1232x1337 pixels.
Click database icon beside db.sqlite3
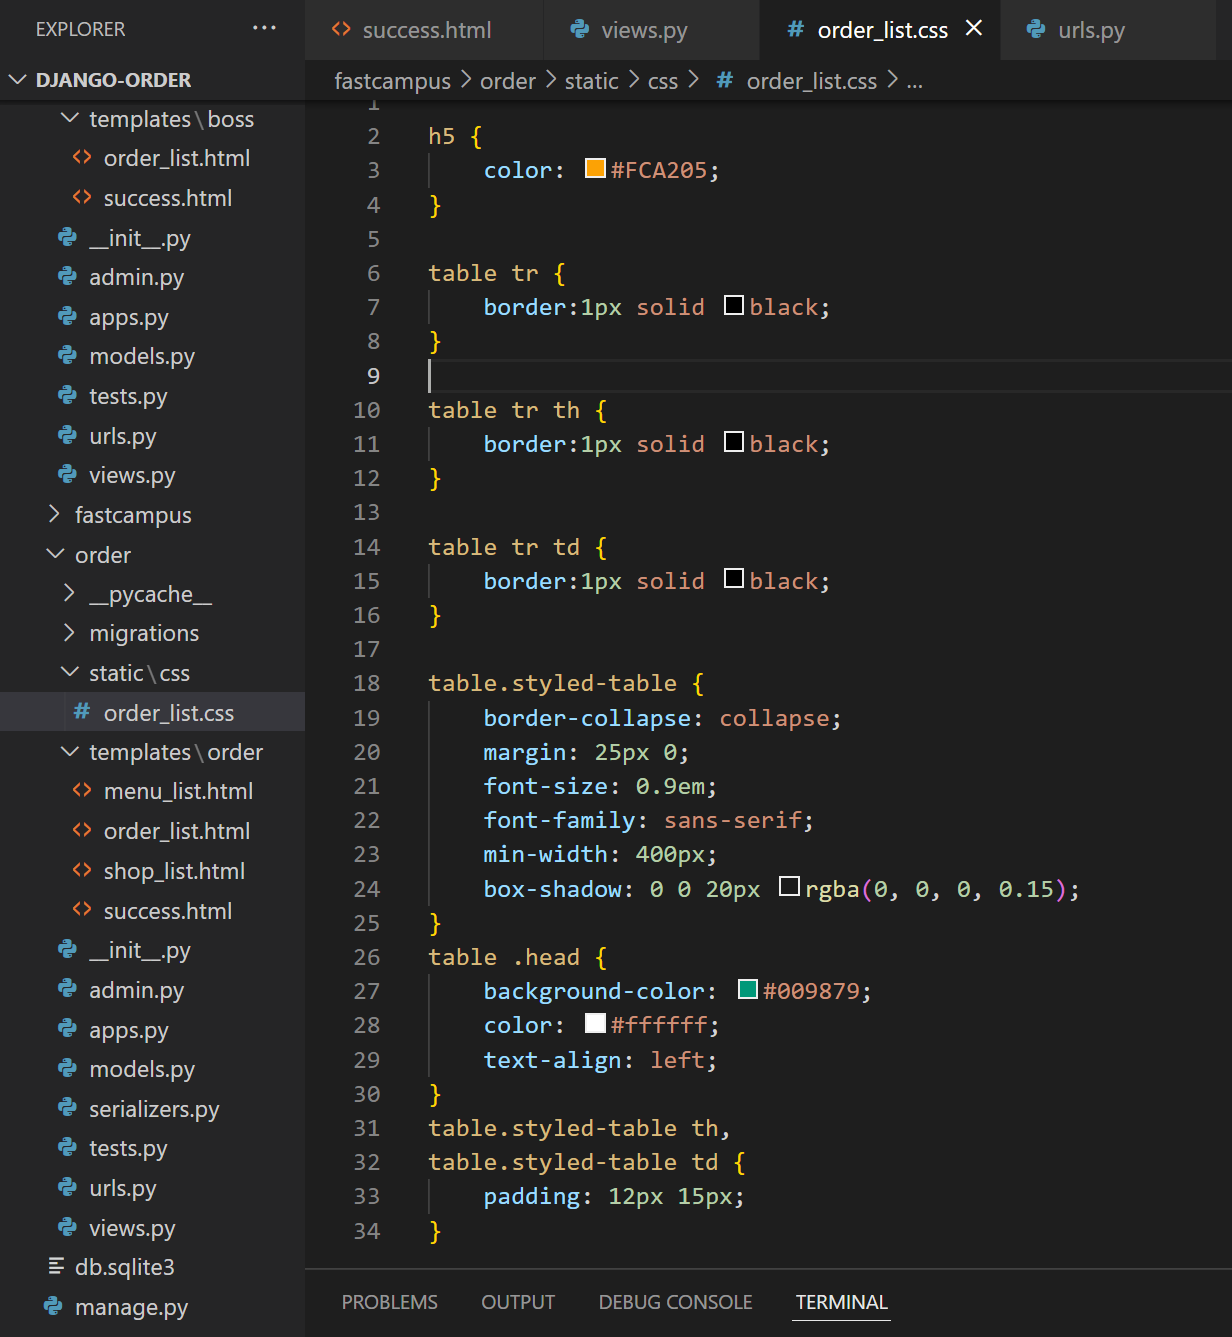click(x=56, y=1266)
